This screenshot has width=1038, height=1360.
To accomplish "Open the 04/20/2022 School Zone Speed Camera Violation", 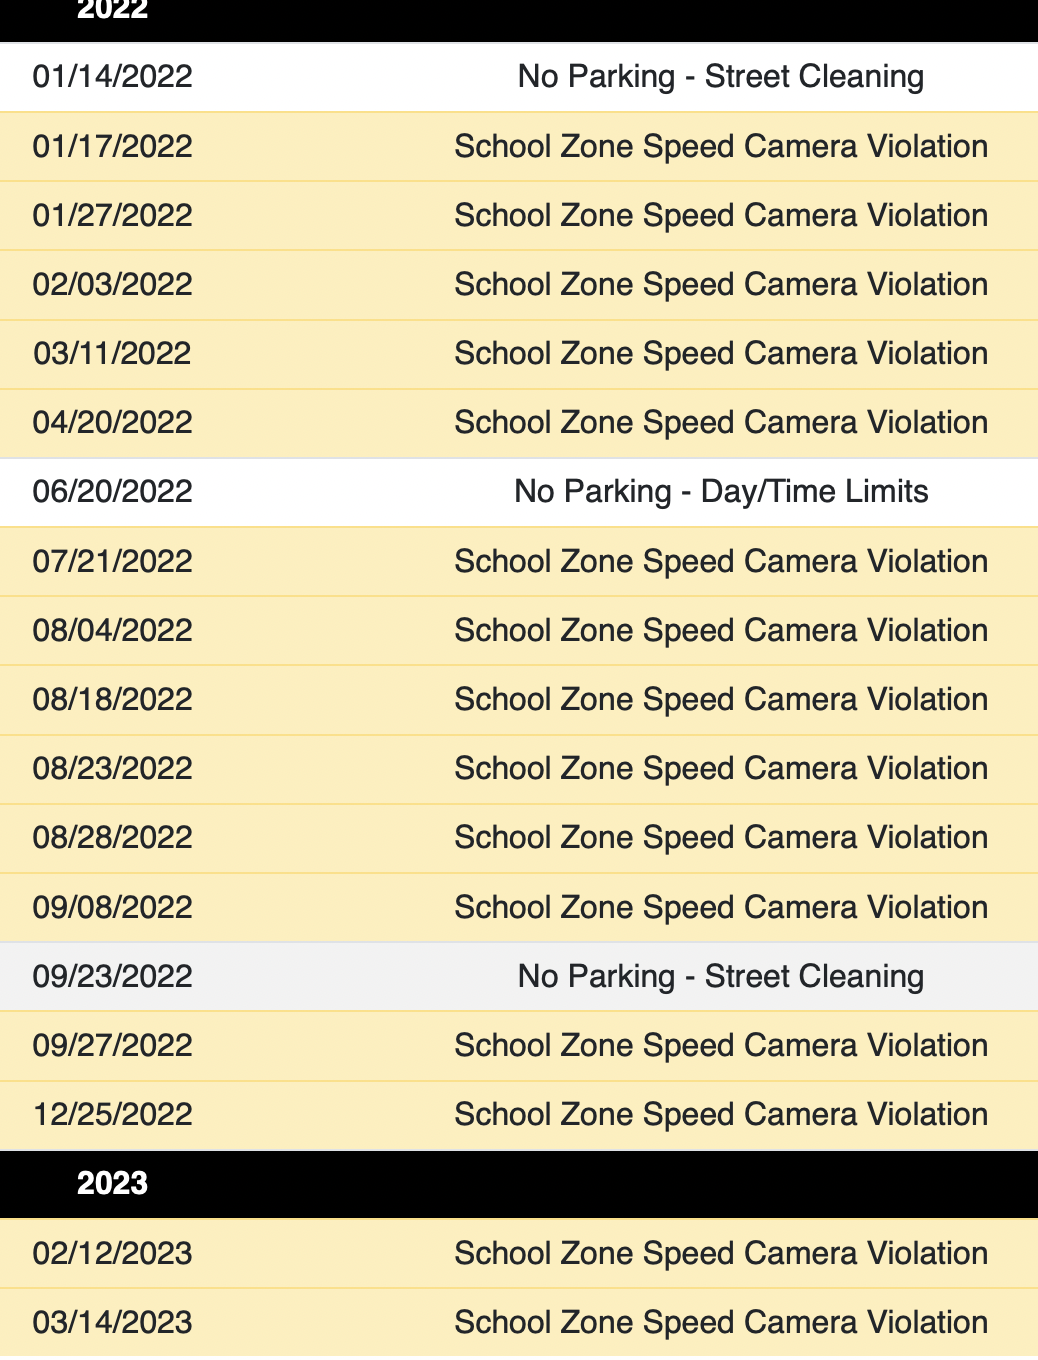I will pos(720,423).
